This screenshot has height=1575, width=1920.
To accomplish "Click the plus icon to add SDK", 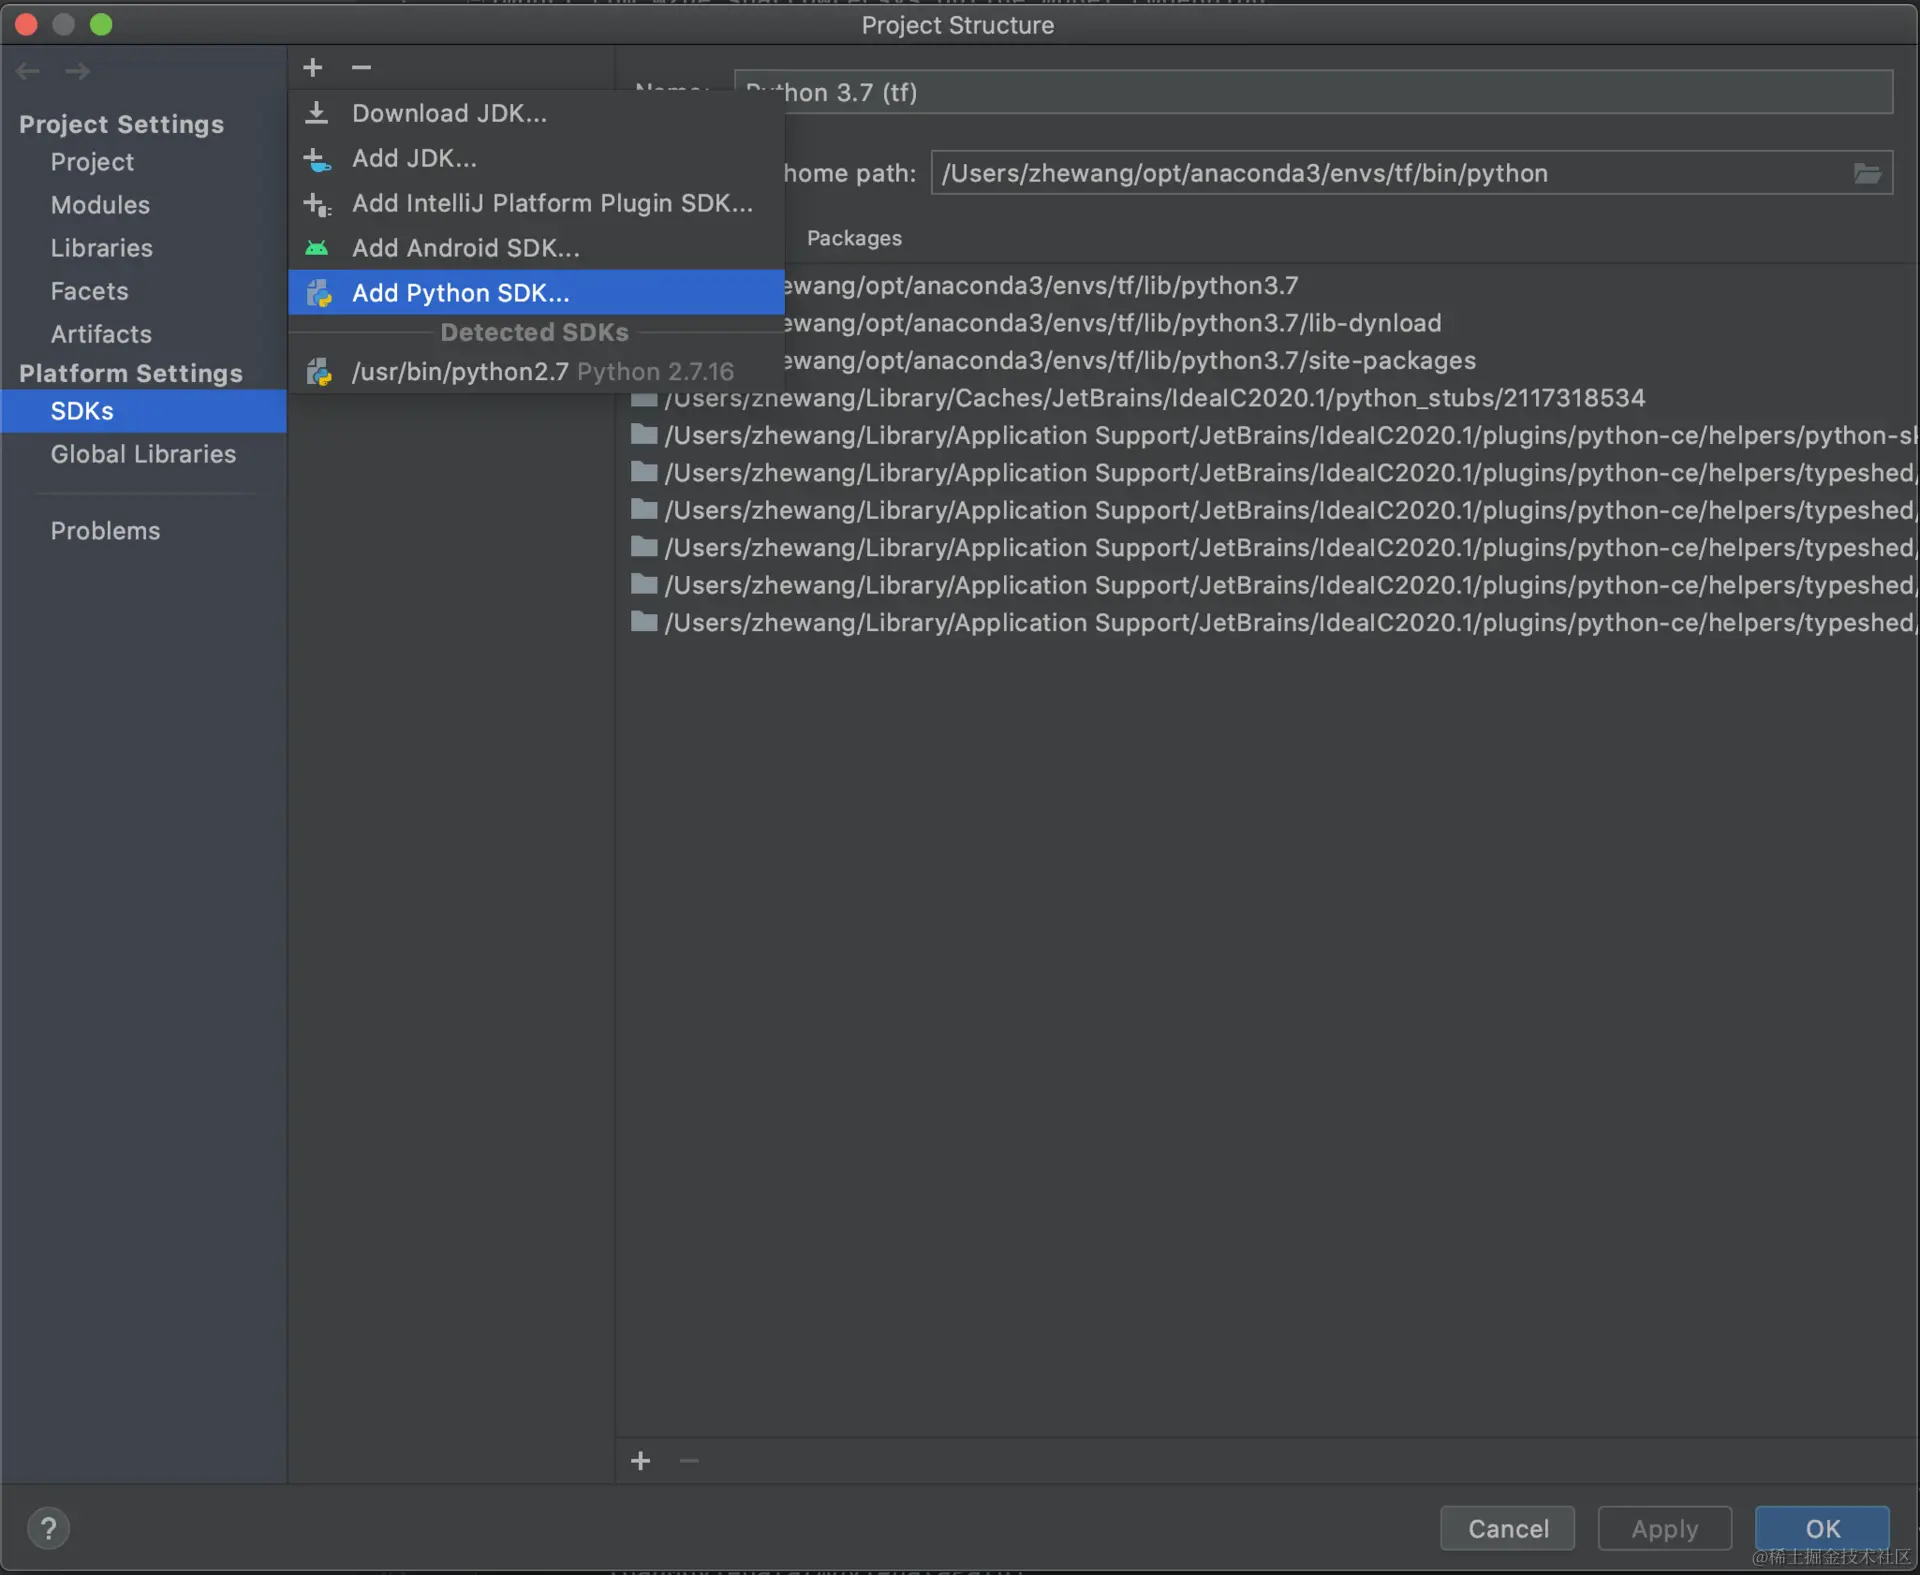I will (312, 67).
